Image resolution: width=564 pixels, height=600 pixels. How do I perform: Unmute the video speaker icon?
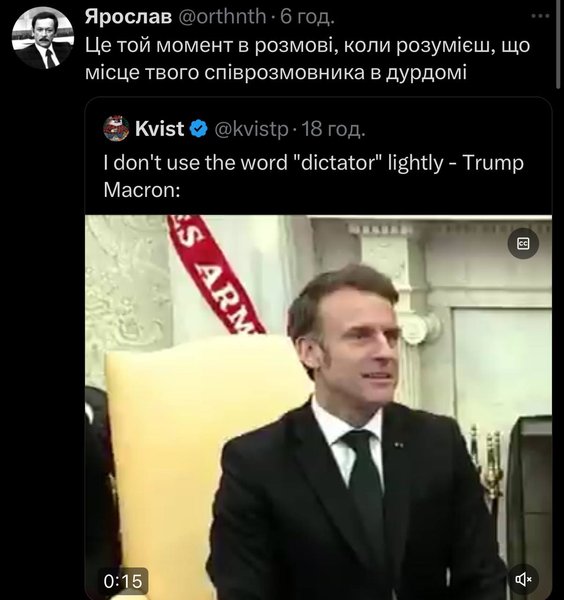pyautogui.click(x=523, y=579)
